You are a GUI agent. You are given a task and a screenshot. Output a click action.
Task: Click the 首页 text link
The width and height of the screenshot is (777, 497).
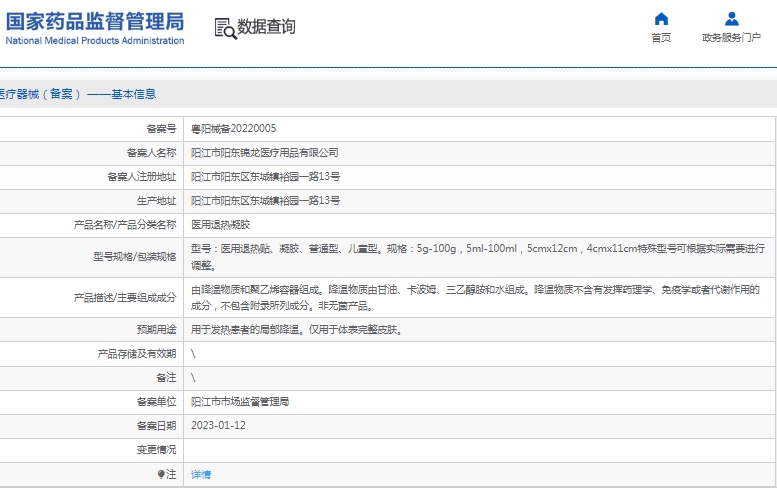[661, 38]
